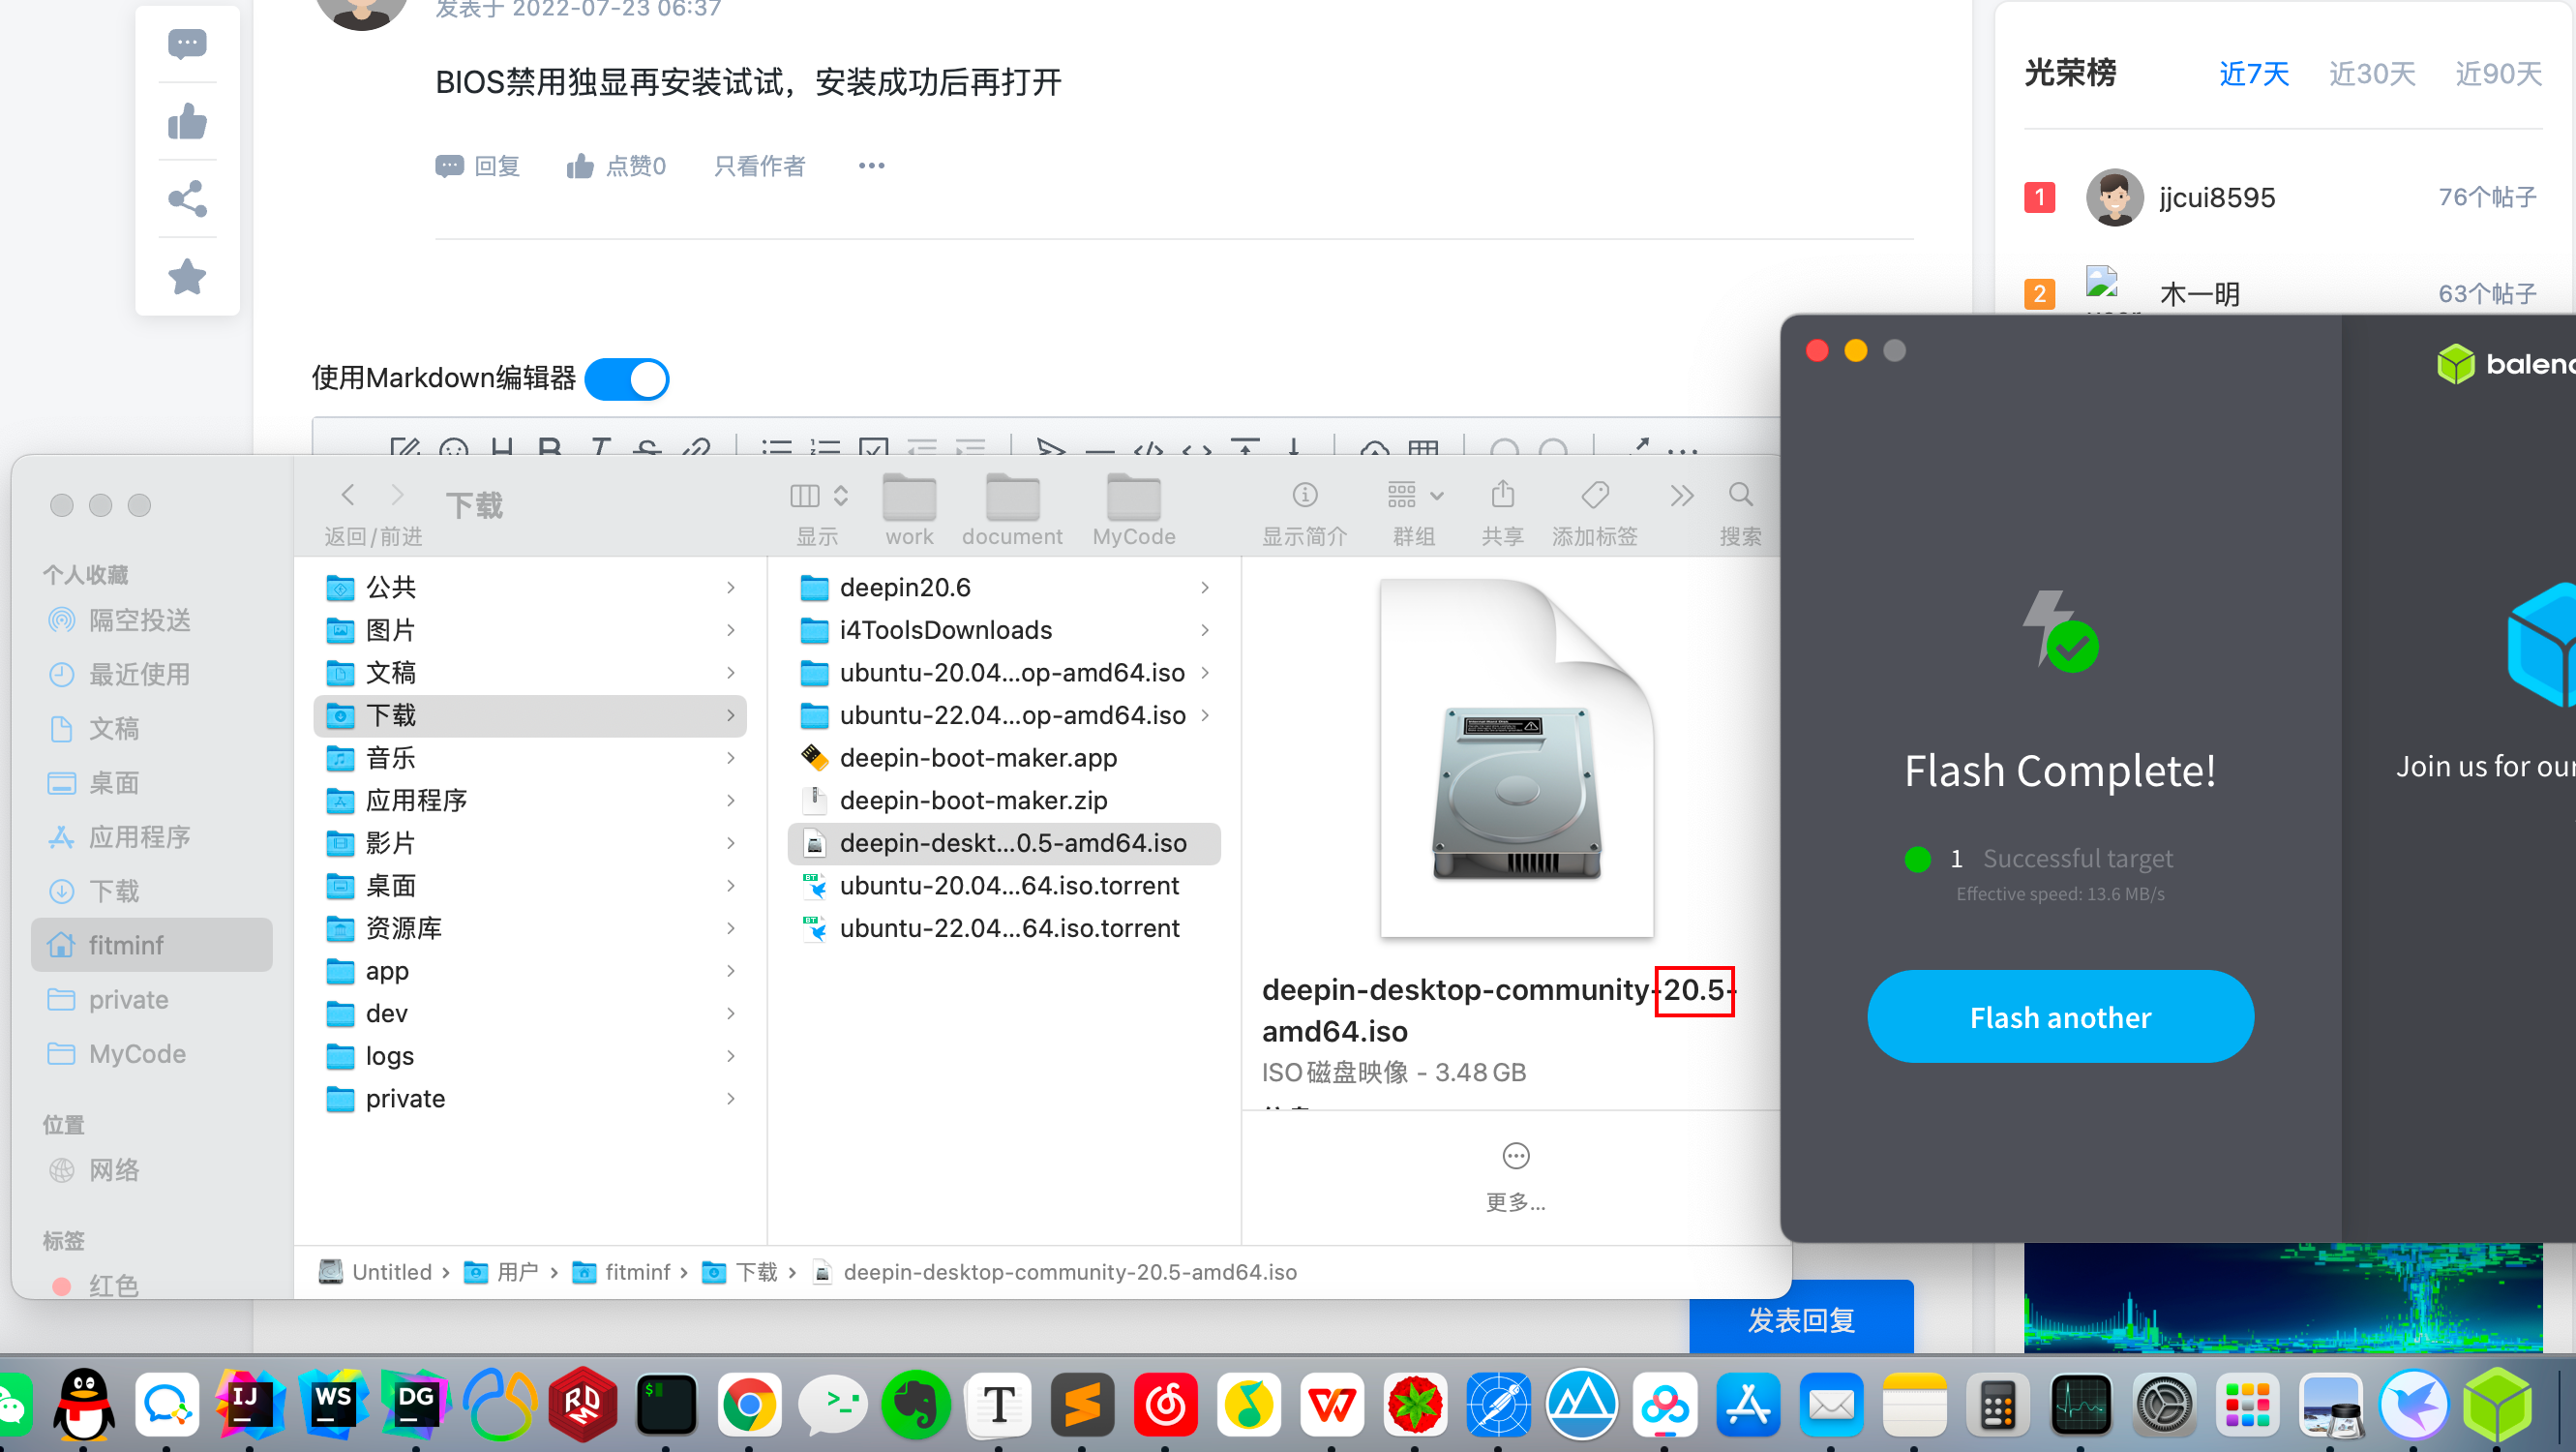Click the Finder share toolbar icon
This screenshot has height=1452, width=2576.
1502,495
